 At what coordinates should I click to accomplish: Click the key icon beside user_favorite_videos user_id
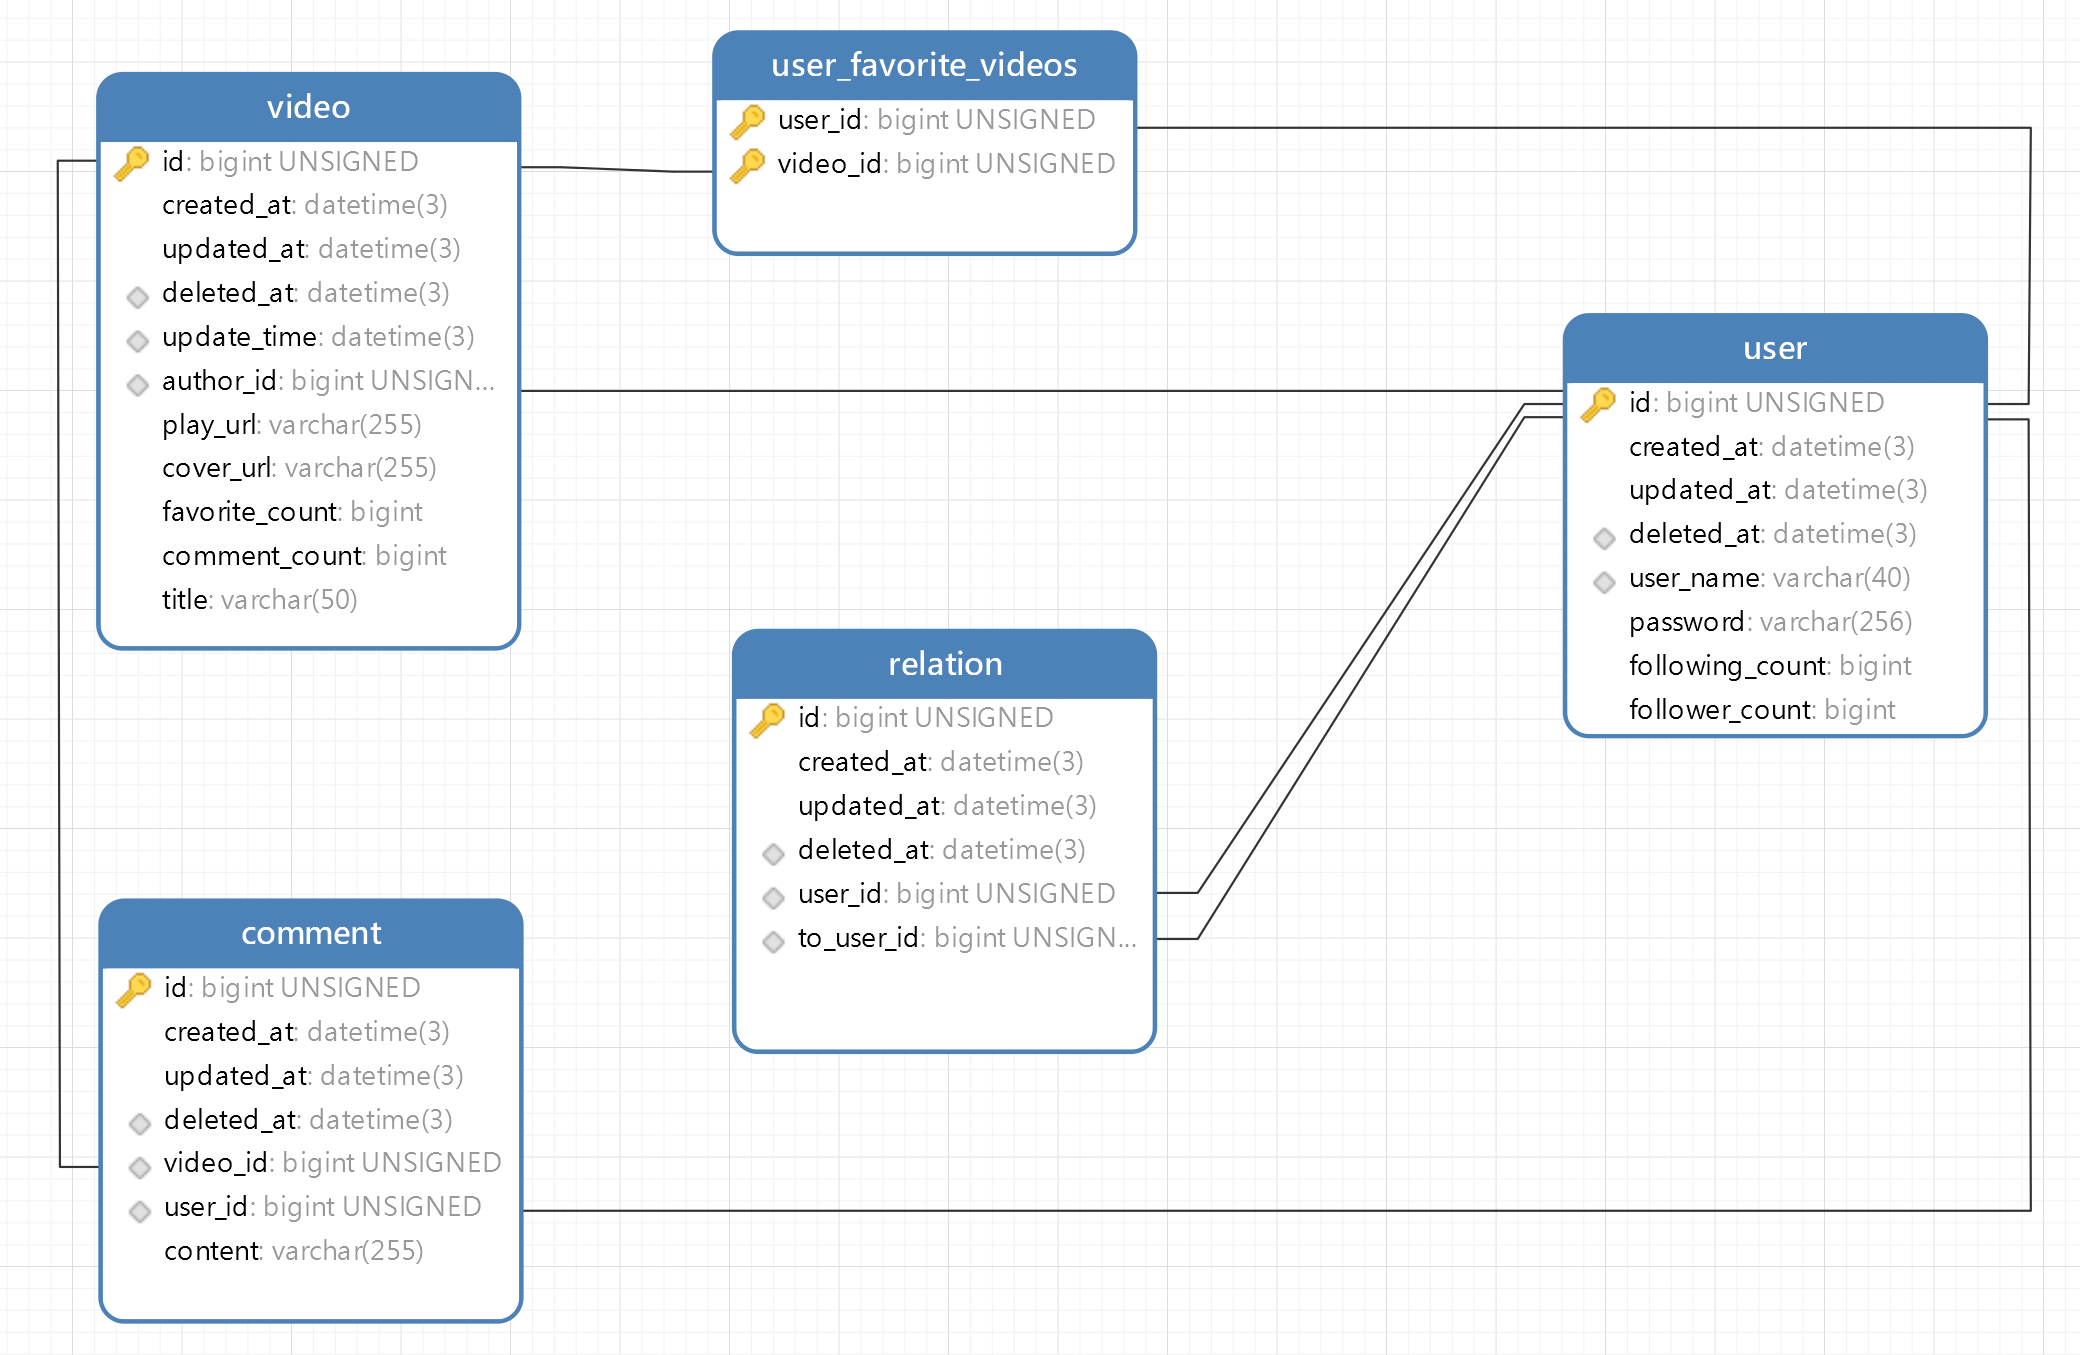[748, 120]
